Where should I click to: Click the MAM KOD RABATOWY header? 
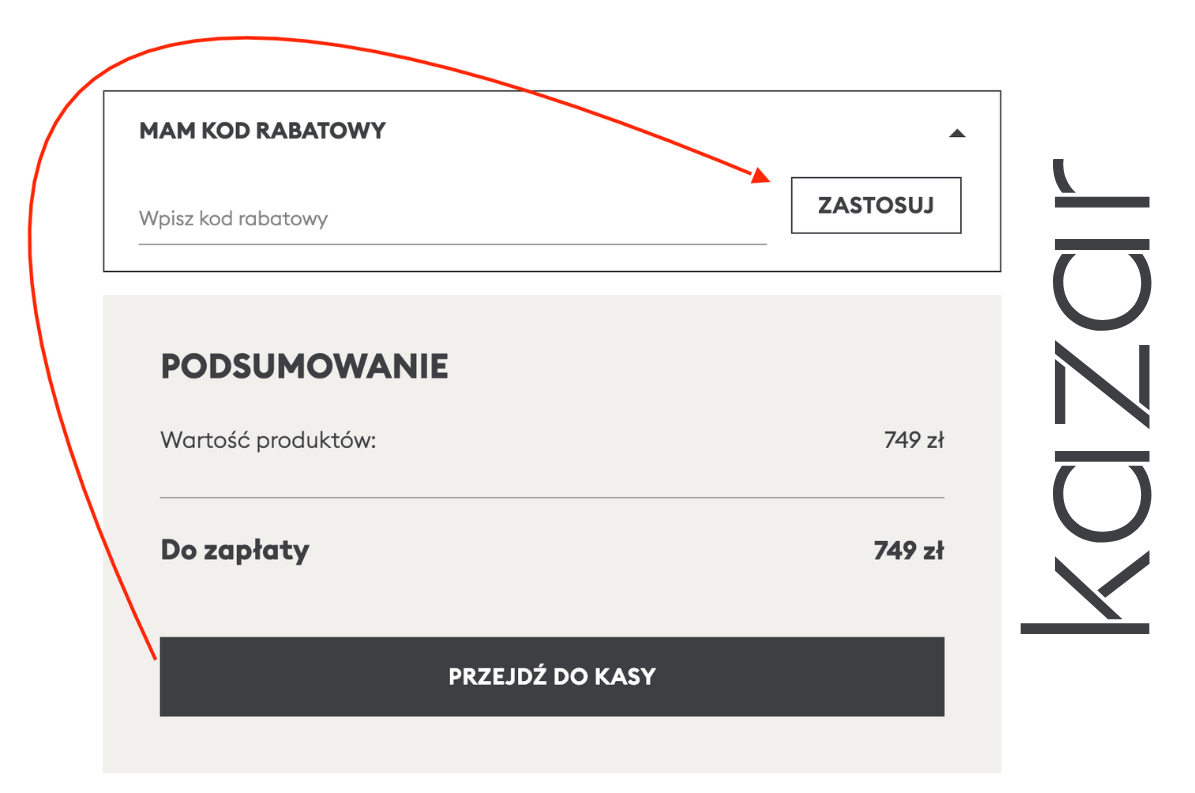coord(262,131)
